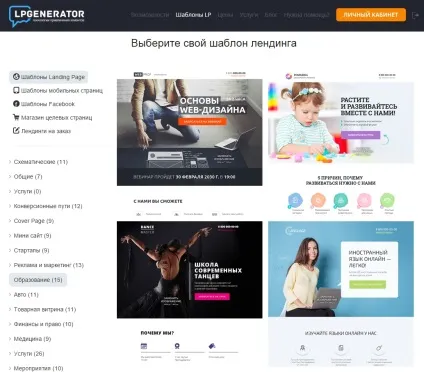Expand the Услуги (0) category
The height and width of the screenshot is (372, 424).
coord(27,191)
